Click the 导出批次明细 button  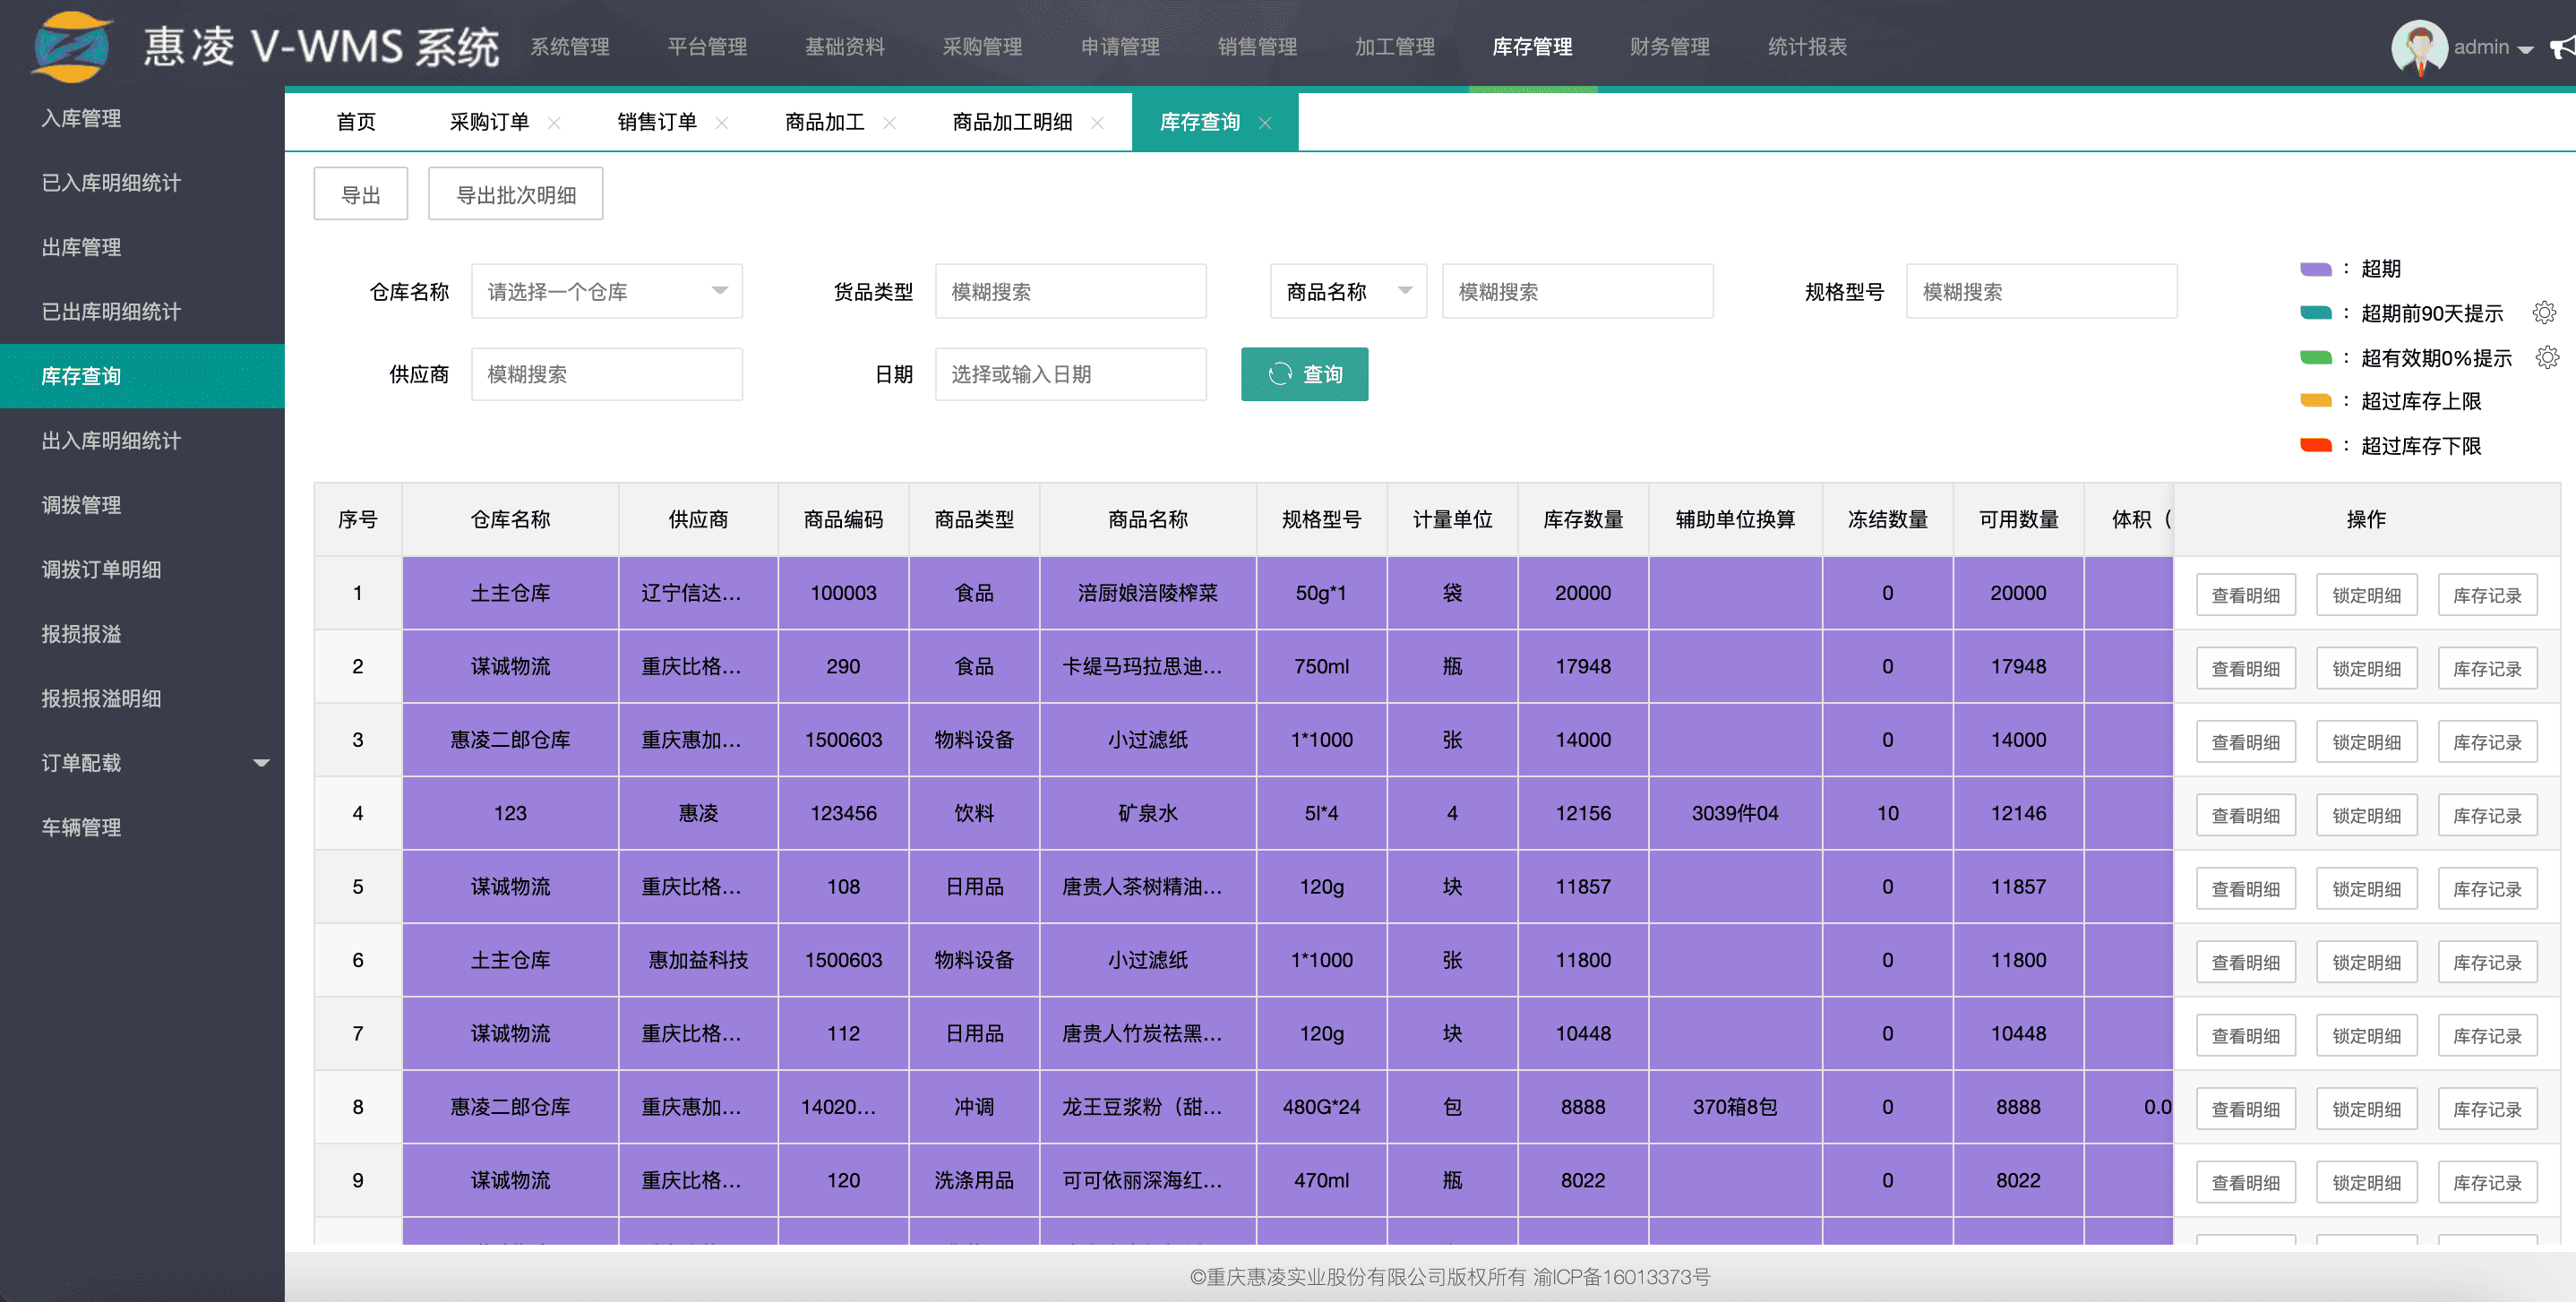(x=515, y=194)
